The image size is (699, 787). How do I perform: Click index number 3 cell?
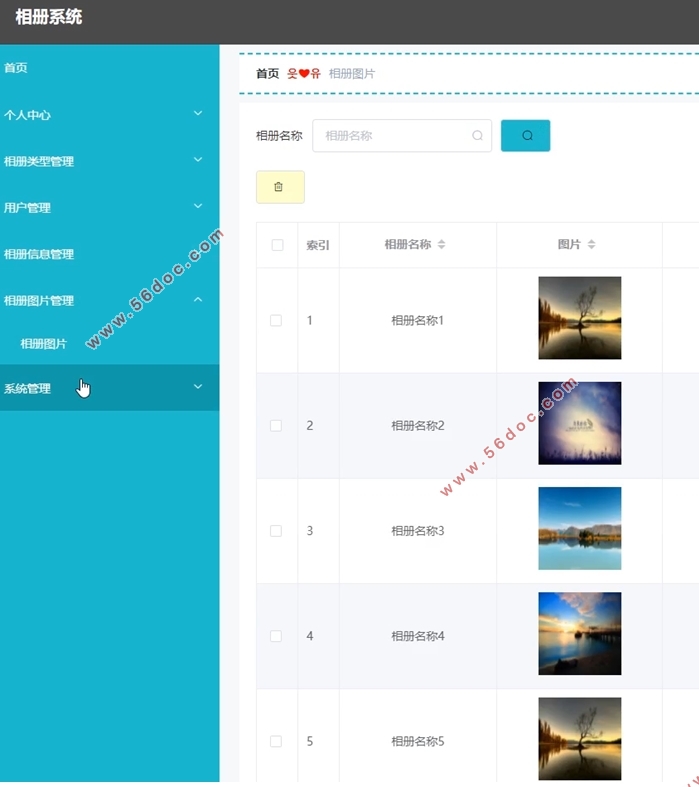[310, 531]
